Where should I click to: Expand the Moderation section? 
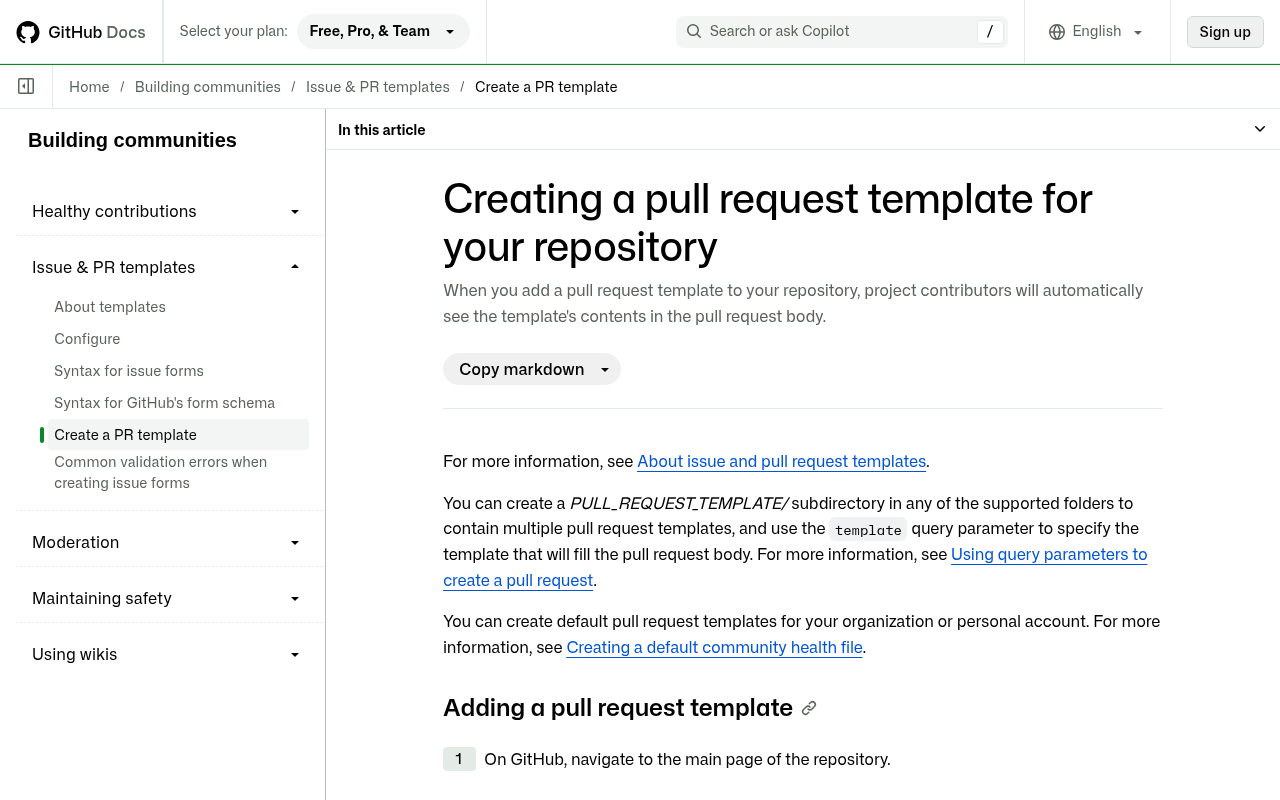[167, 542]
